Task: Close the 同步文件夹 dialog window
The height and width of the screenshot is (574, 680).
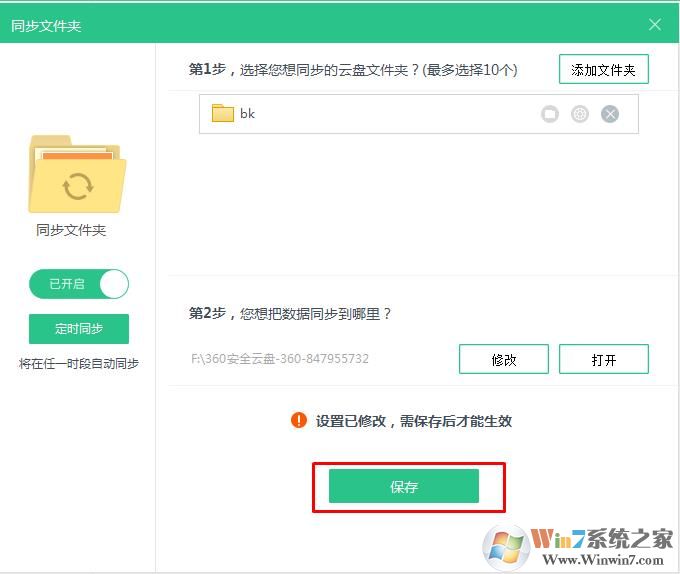Action: pyautogui.click(x=655, y=25)
